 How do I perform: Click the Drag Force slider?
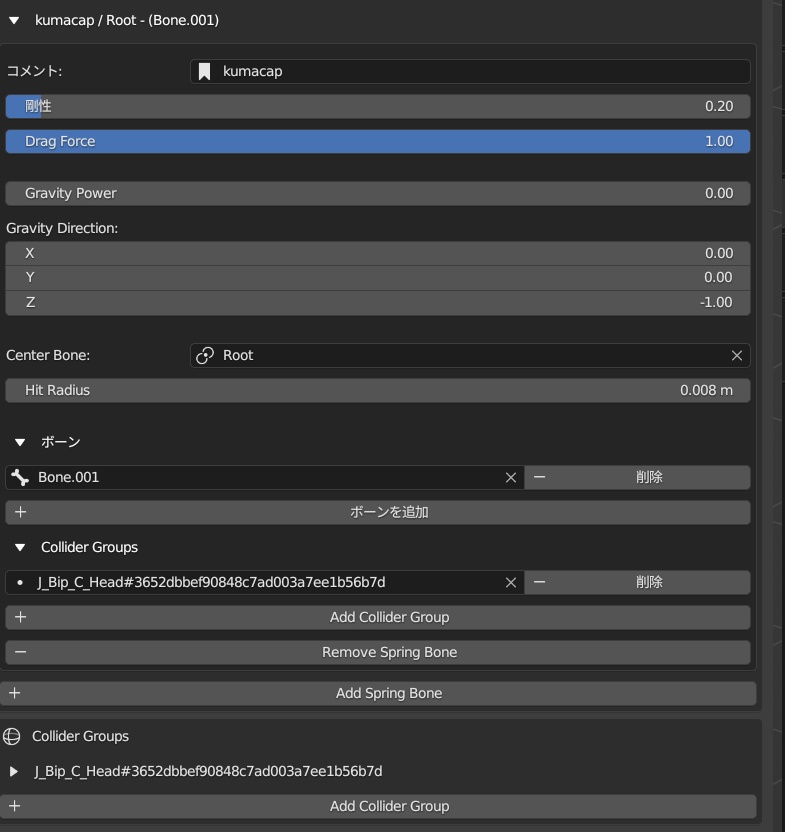tap(378, 141)
